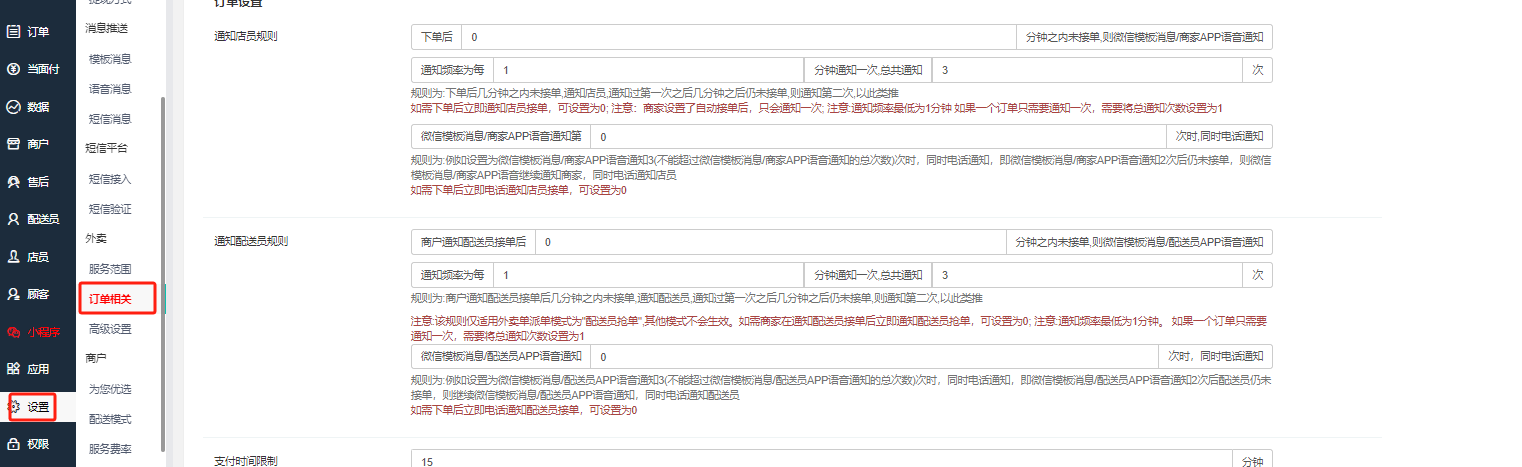The width and height of the screenshot is (1522, 467).
Task: Open the 商户 merchant icon
Action: click(x=14, y=144)
